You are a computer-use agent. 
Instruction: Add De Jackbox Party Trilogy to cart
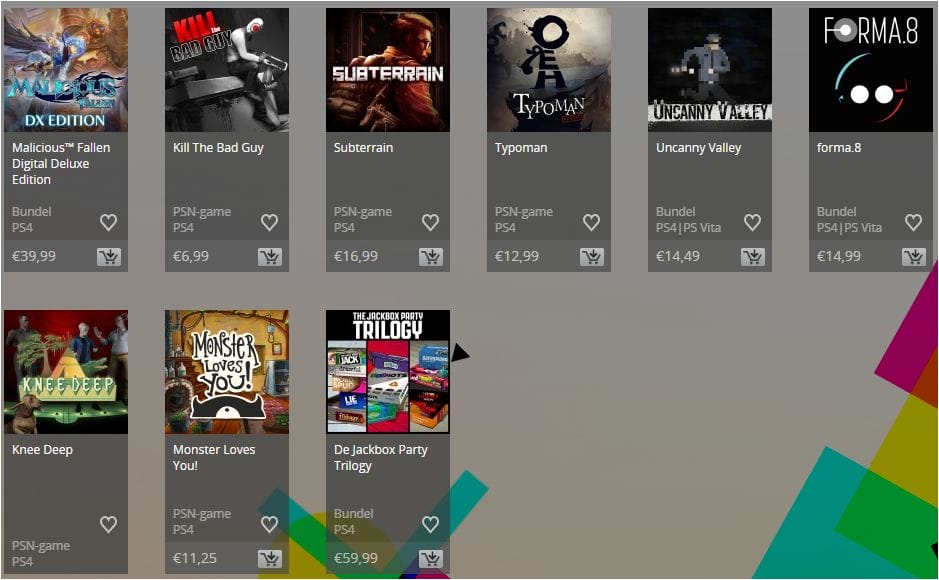coord(431,559)
